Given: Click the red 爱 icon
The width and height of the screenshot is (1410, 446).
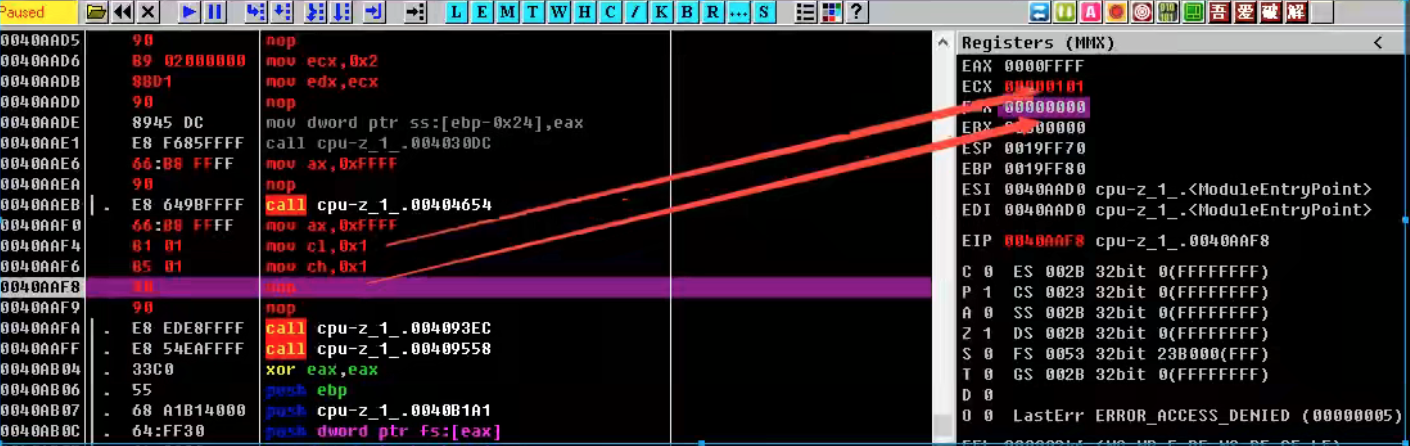Looking at the screenshot, I should [1245, 13].
